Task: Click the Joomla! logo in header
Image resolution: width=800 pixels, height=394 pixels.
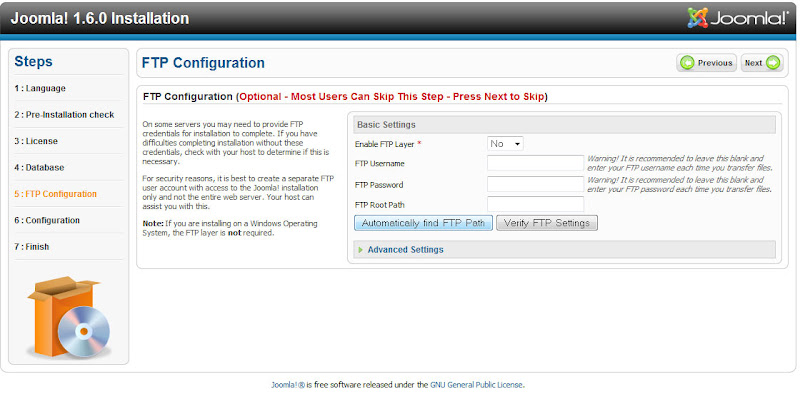Action: [x=738, y=18]
